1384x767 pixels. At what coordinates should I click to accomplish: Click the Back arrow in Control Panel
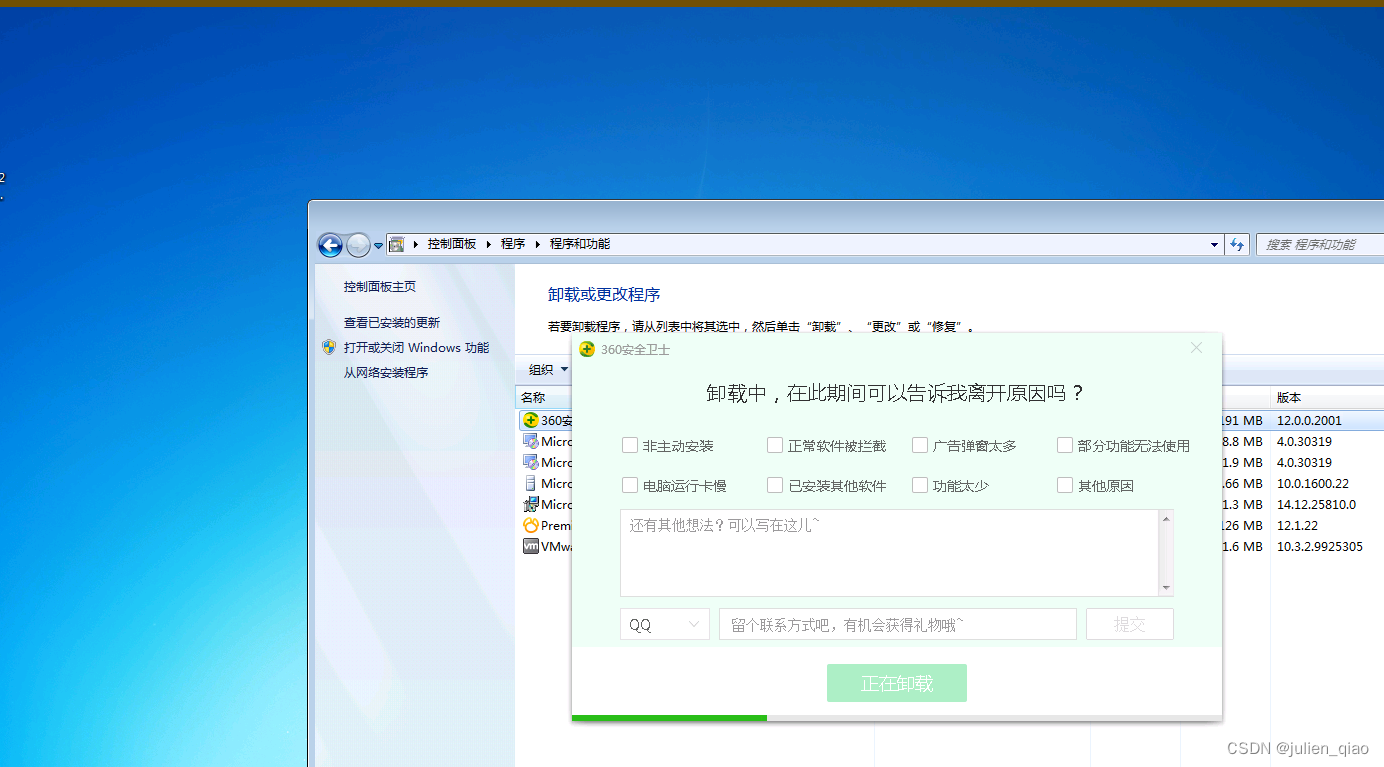tap(330, 244)
